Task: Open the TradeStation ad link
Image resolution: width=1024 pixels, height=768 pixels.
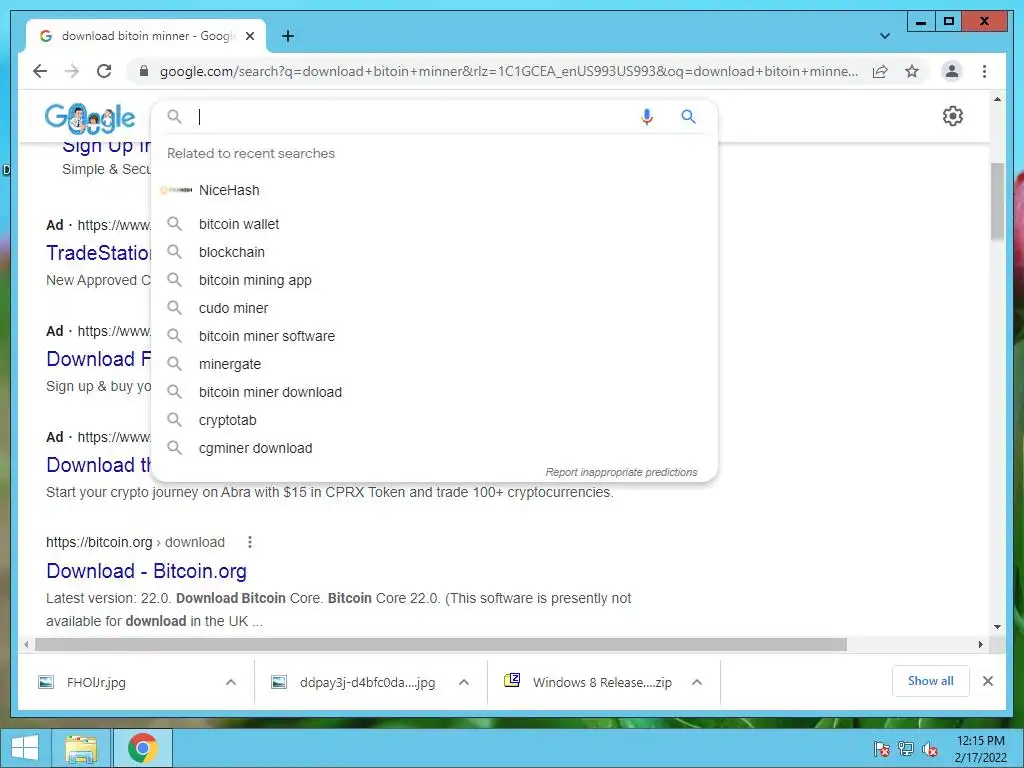Action: tap(99, 253)
